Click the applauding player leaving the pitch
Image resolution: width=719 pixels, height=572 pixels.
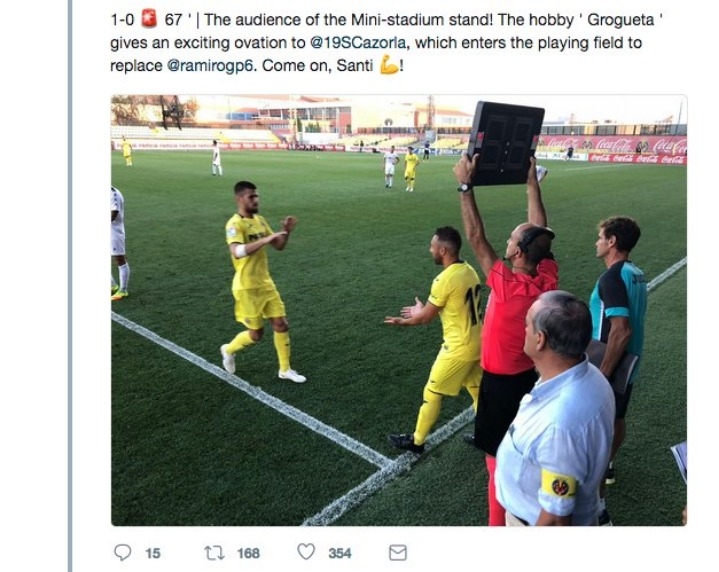point(259,282)
